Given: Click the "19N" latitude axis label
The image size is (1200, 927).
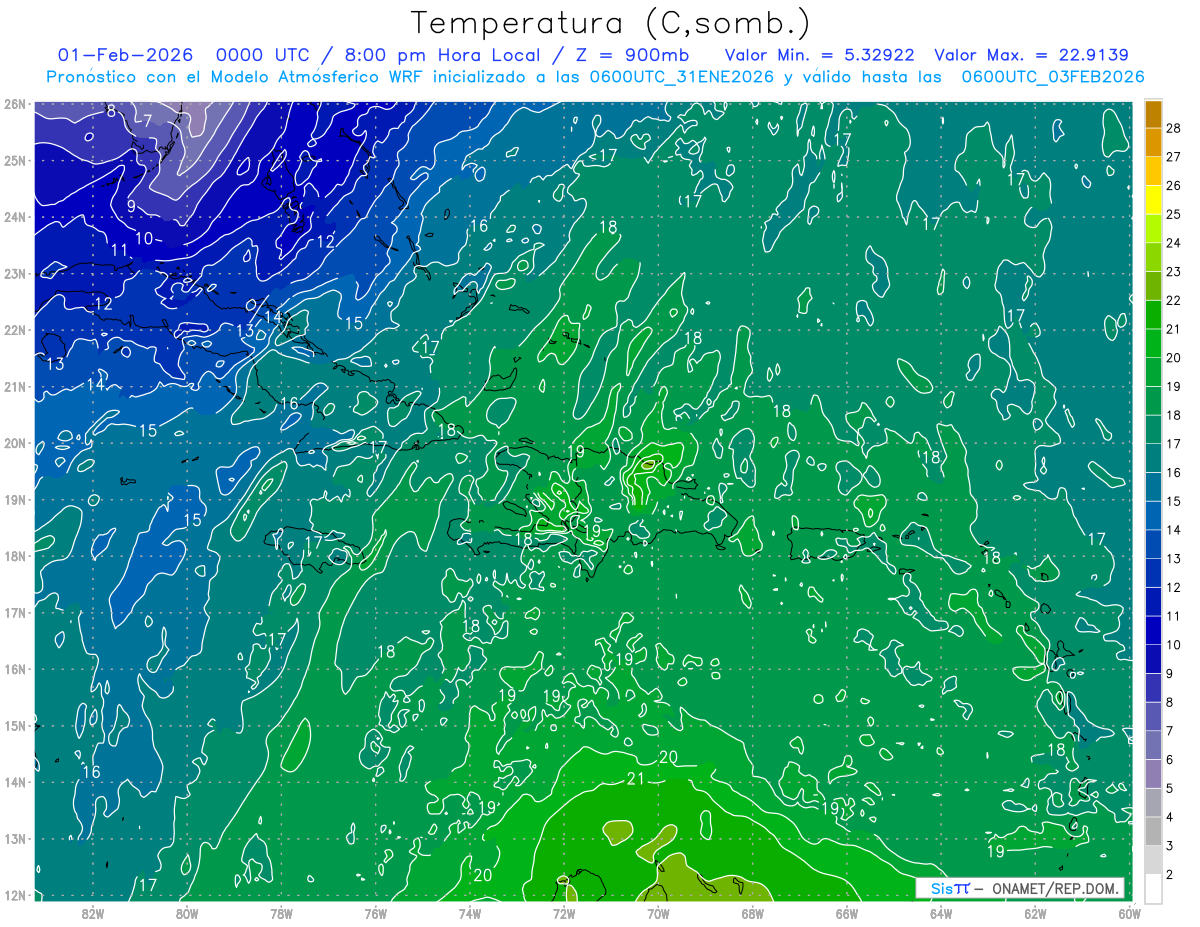Looking at the screenshot, I should pos(15,499).
